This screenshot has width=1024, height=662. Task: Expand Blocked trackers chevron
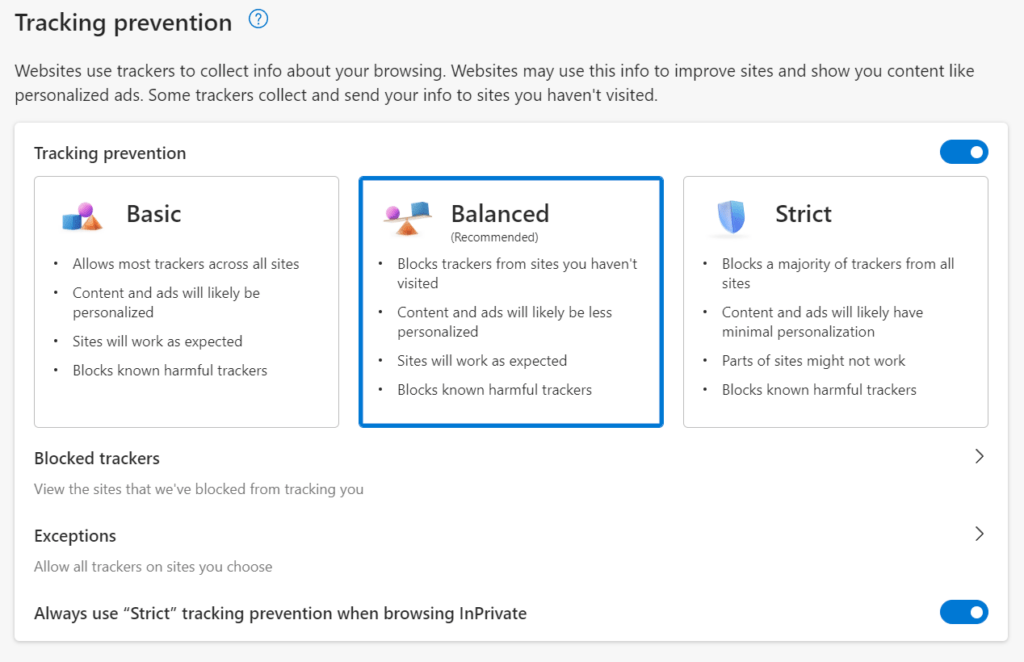point(979,456)
